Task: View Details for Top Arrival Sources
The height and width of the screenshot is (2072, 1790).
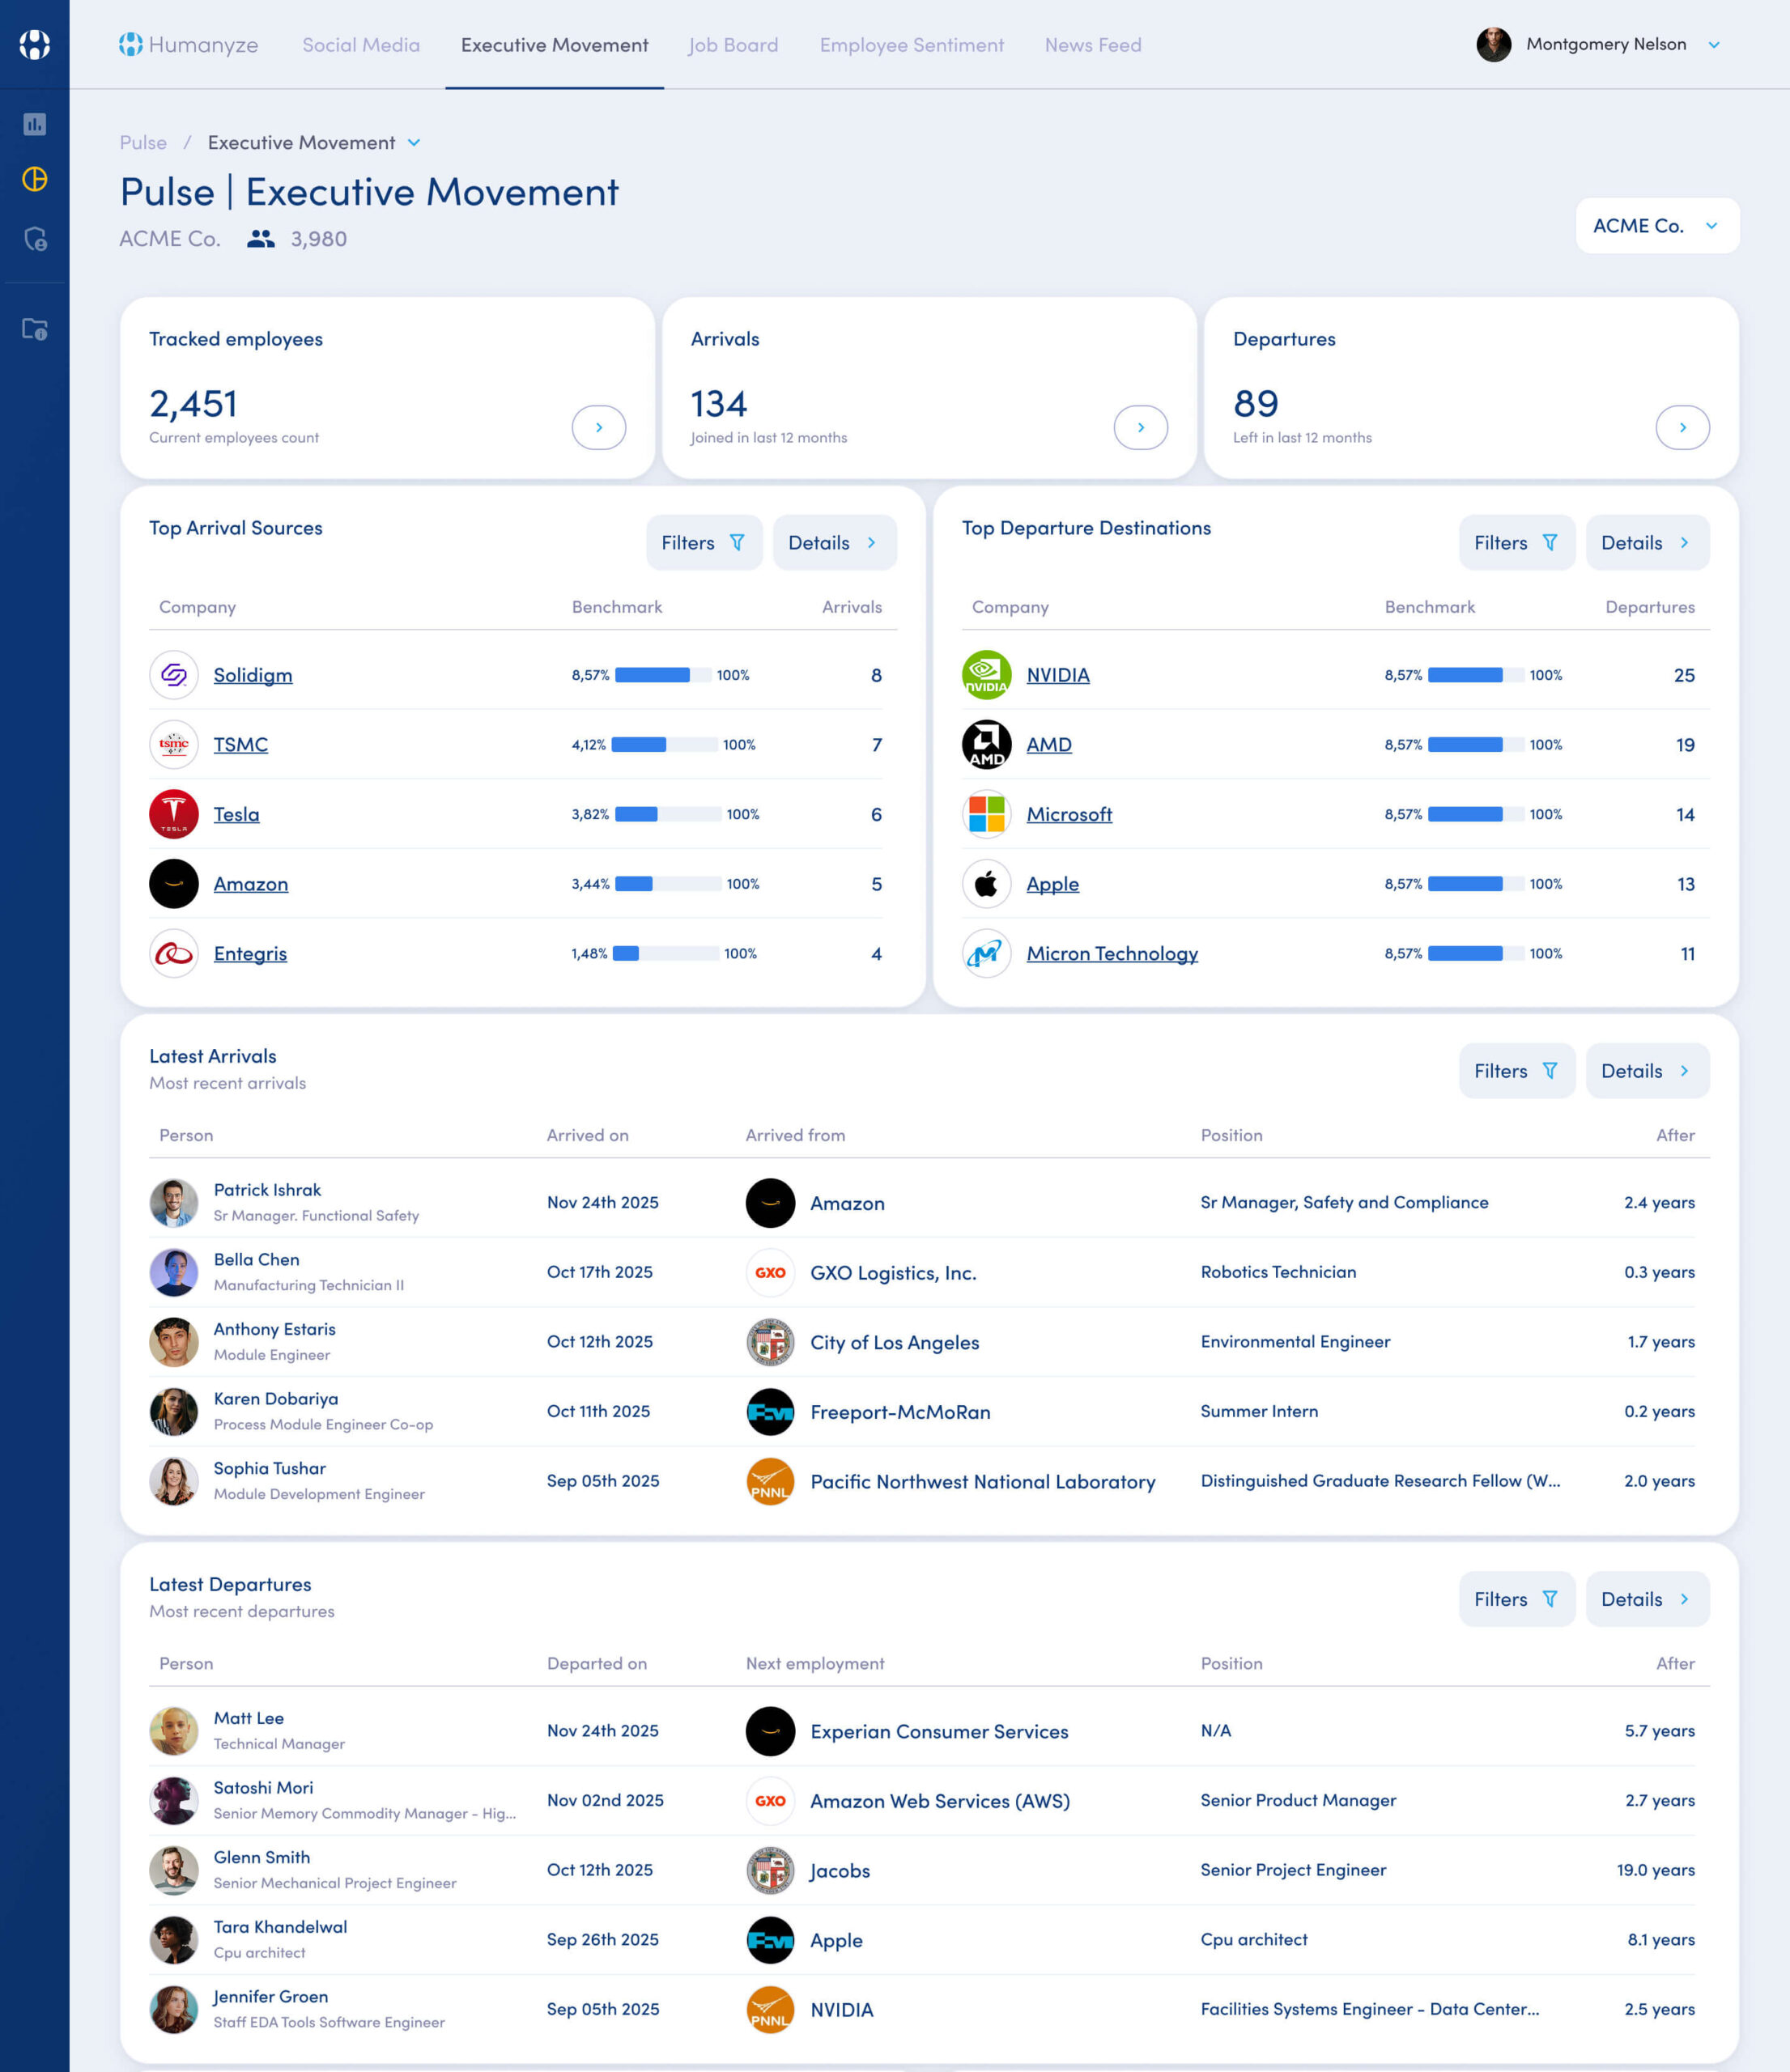Action: click(835, 543)
